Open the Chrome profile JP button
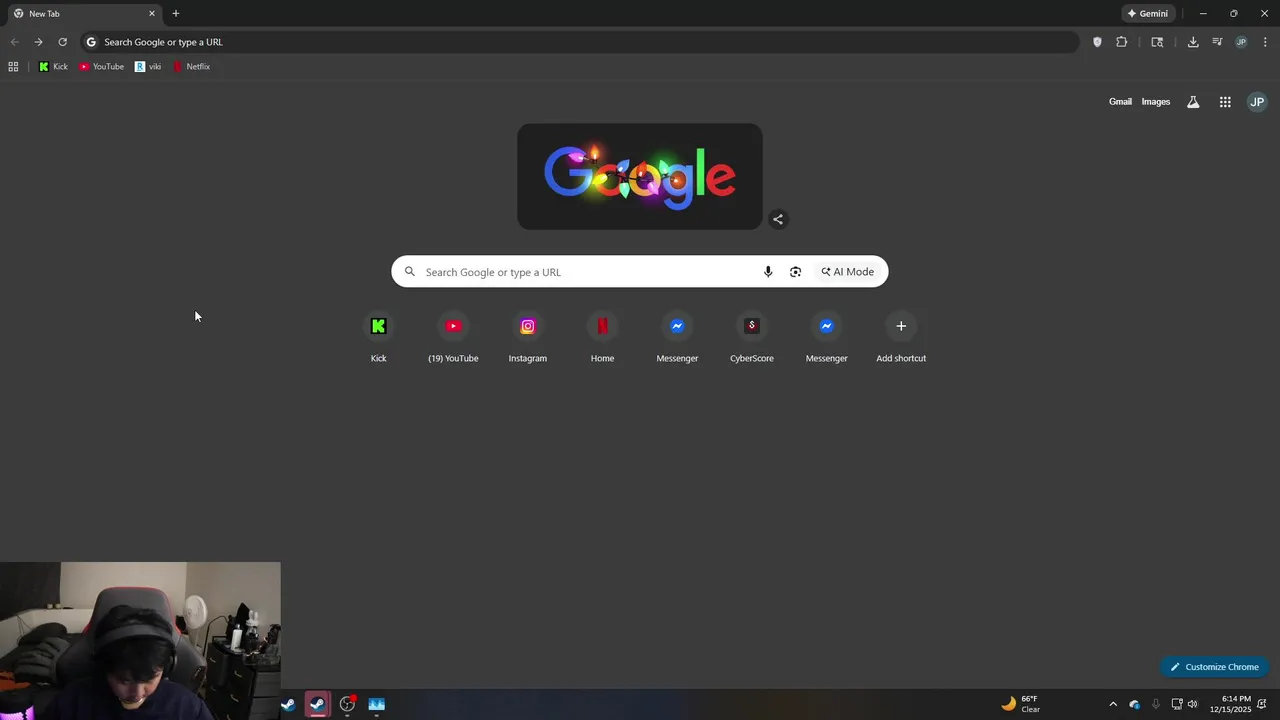 coord(1241,42)
